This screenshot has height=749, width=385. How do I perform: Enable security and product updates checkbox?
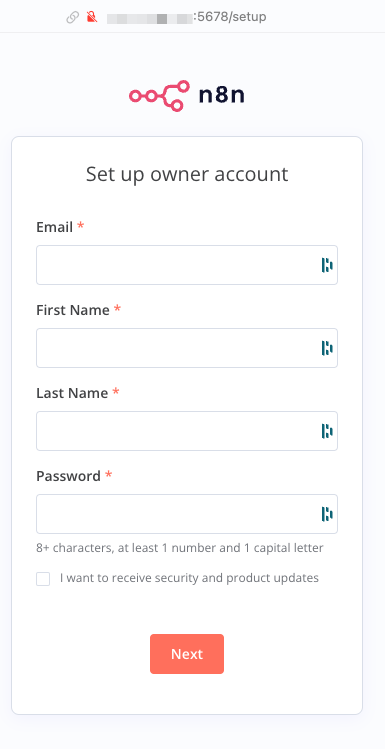[x=43, y=579]
